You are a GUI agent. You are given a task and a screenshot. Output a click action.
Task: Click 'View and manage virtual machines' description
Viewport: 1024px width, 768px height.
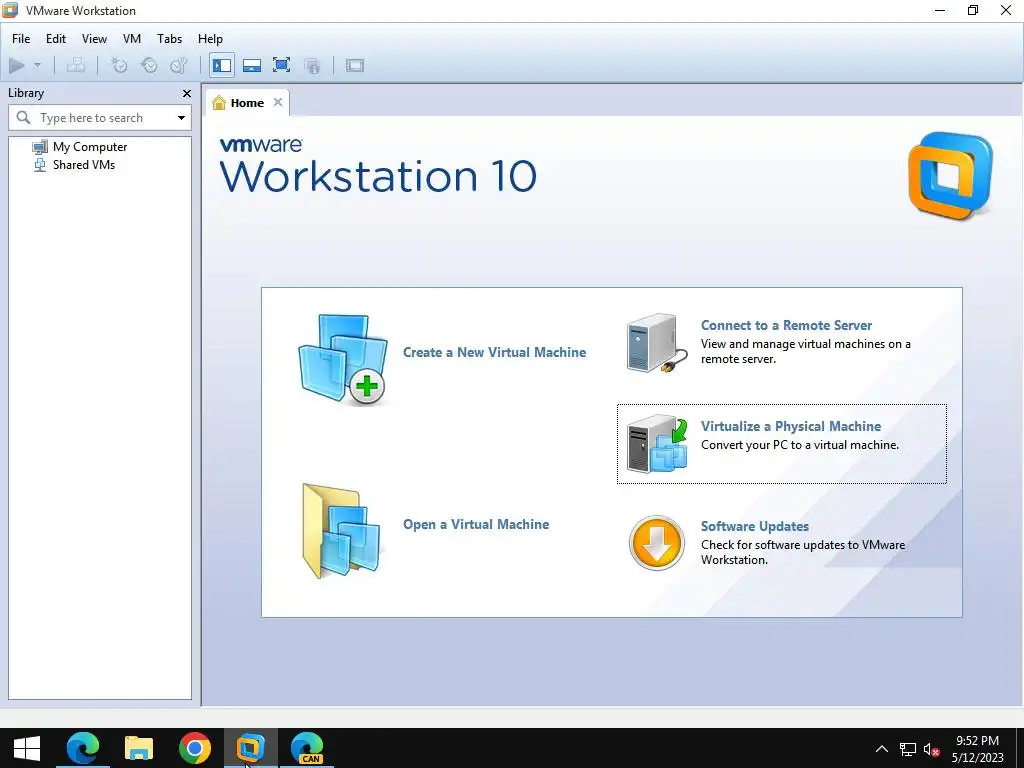coord(805,351)
